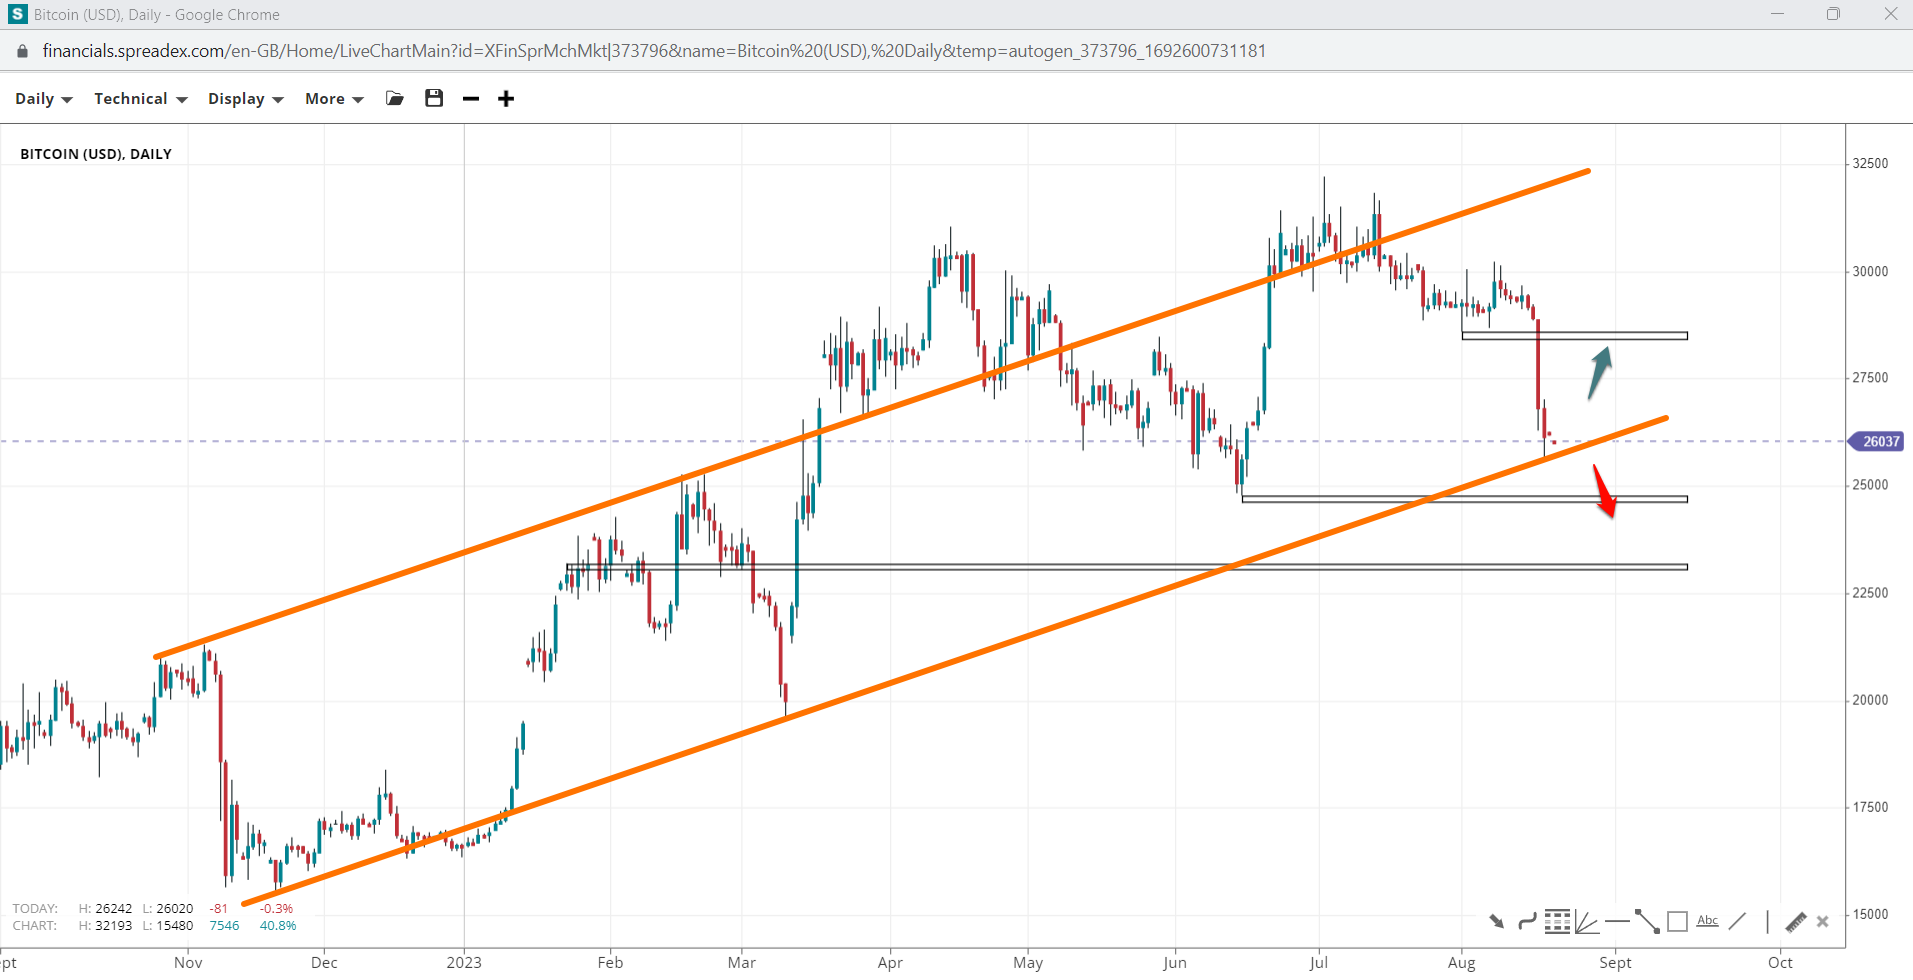This screenshot has height=980, width=1913.
Task: Open the saved chart folder icon
Action: (x=395, y=98)
